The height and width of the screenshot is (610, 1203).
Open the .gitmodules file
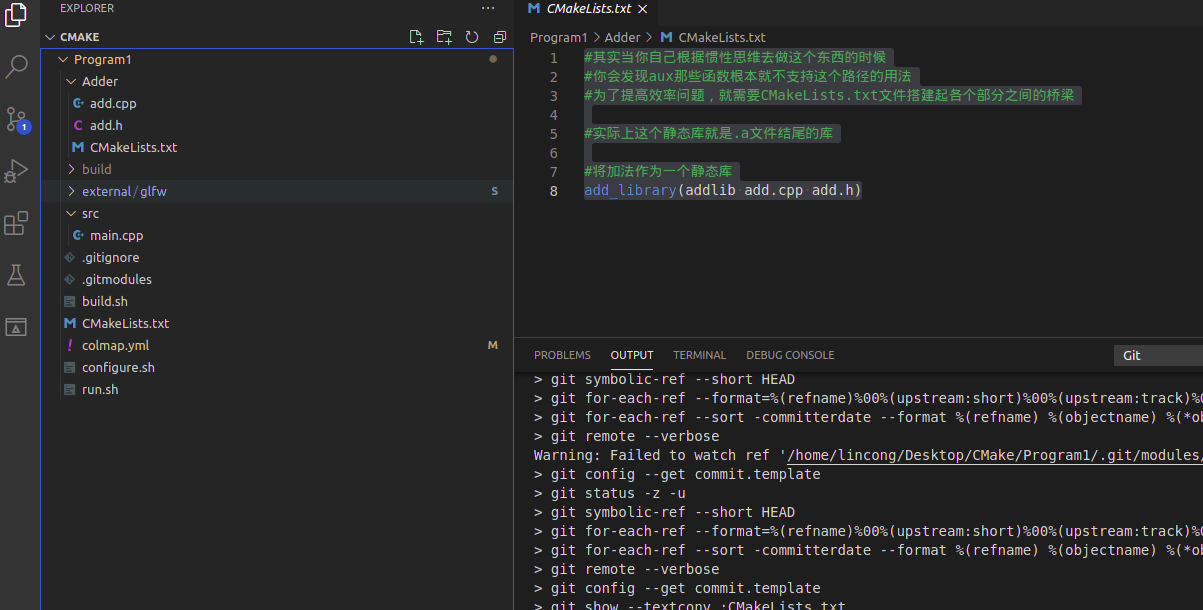coord(117,279)
